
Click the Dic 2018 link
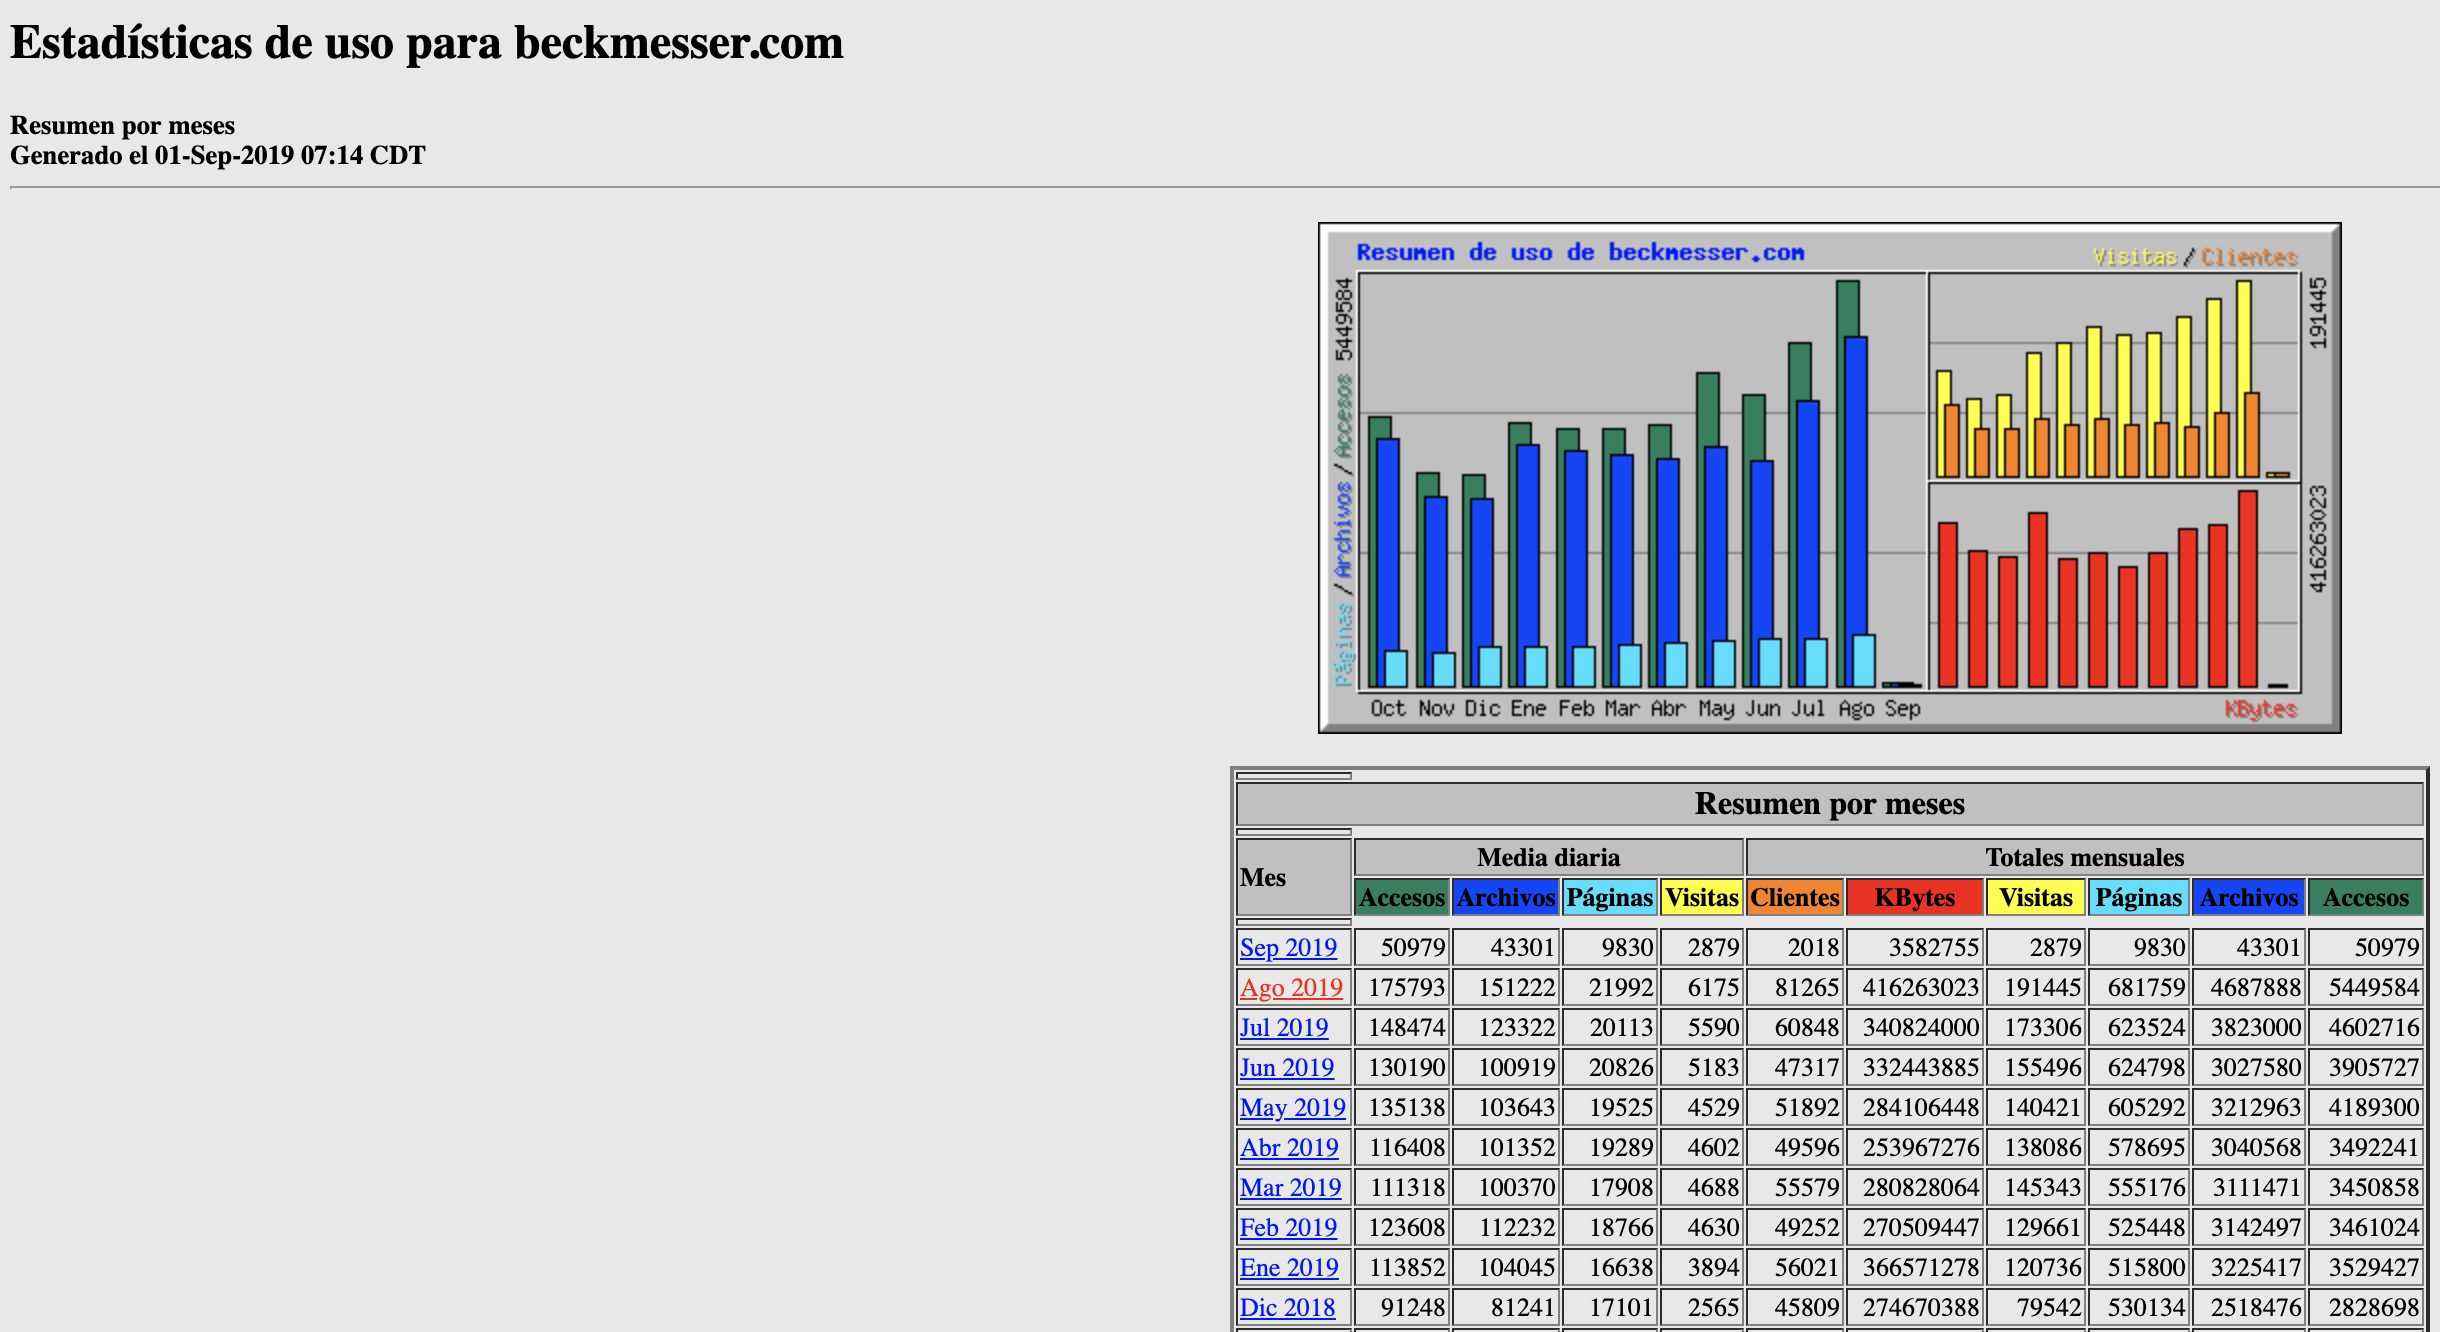click(x=1287, y=1307)
